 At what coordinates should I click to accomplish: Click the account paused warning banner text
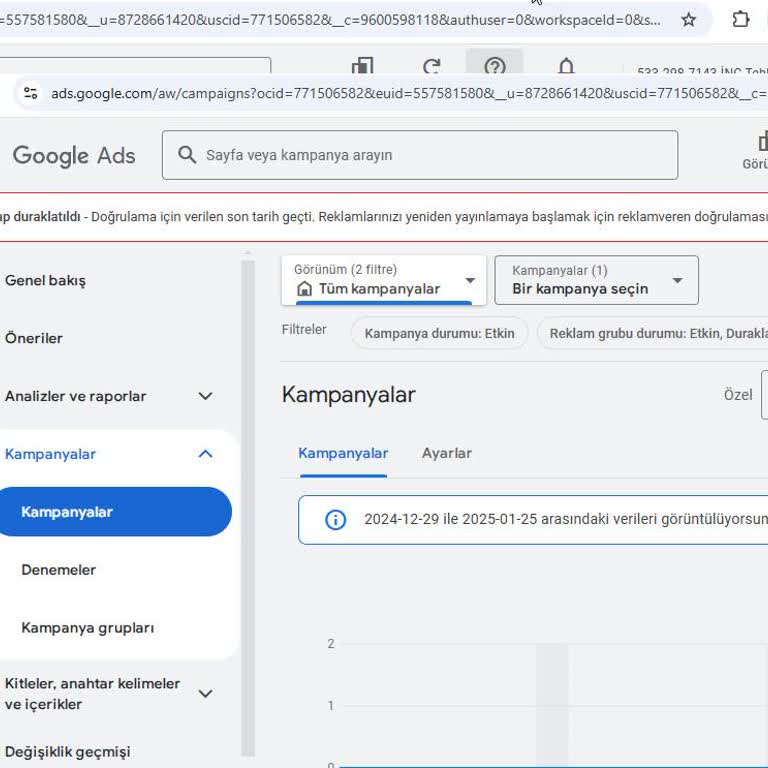[384, 216]
